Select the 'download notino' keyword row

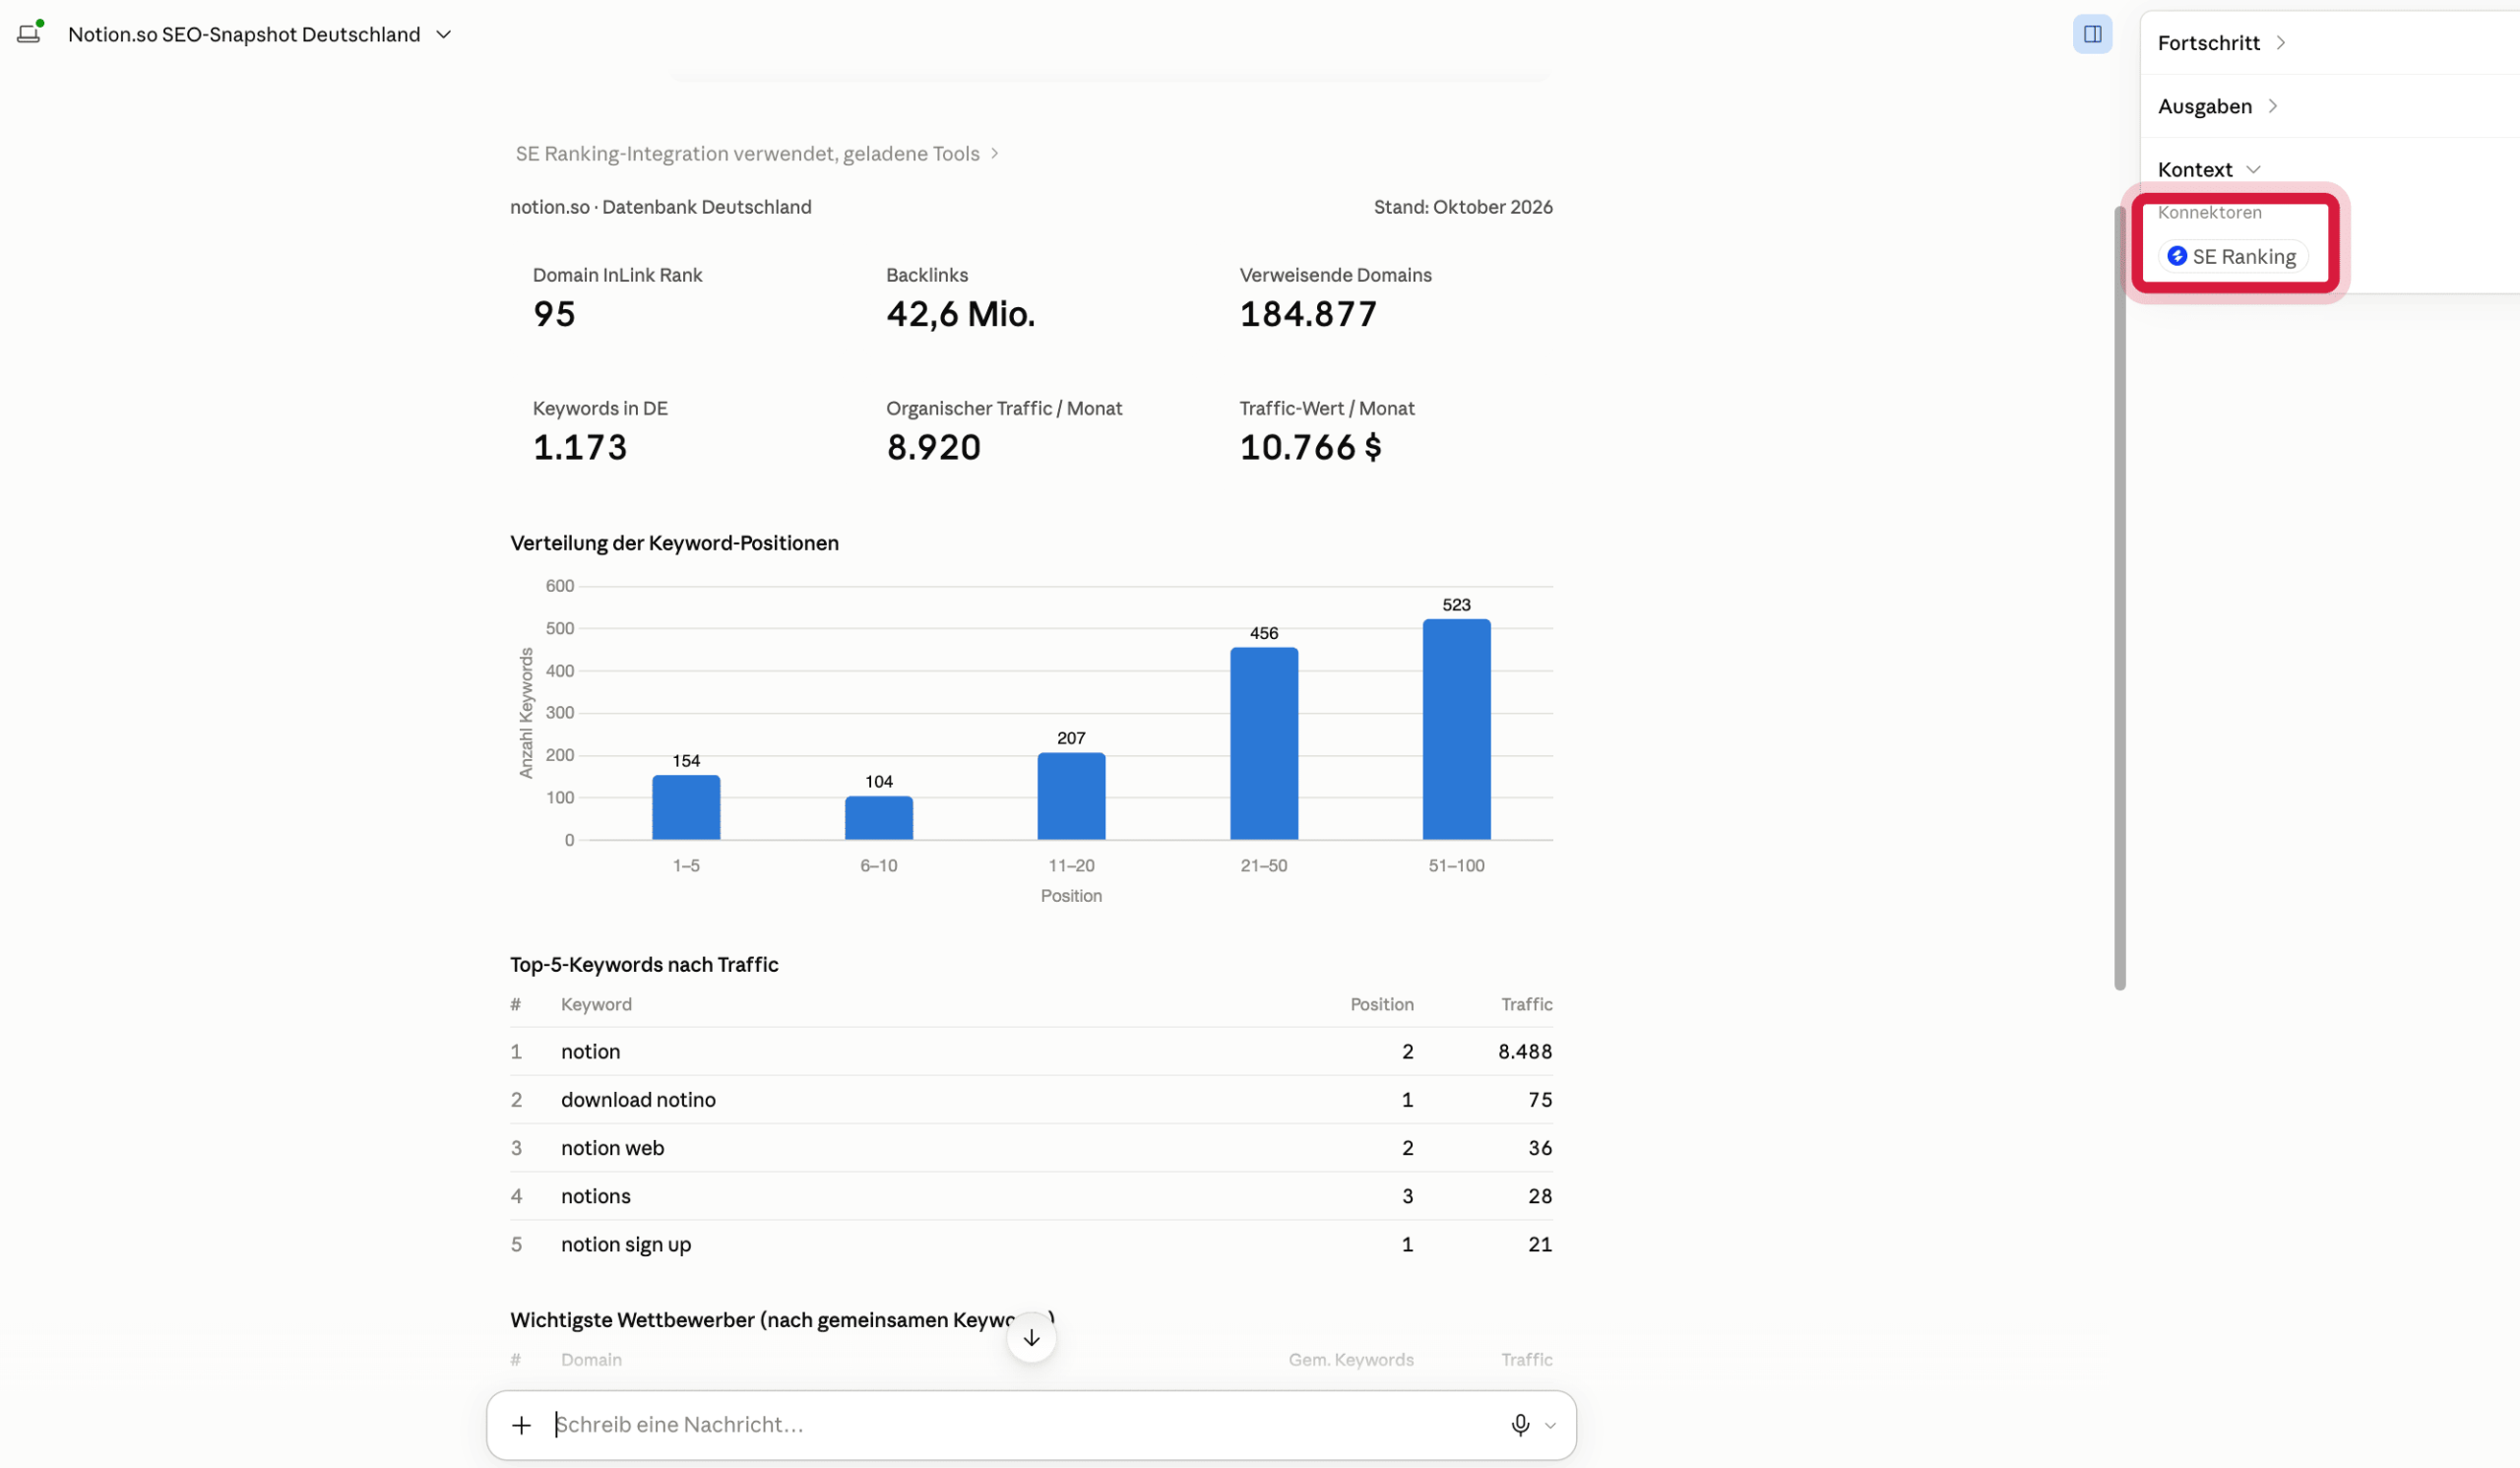point(1031,1099)
